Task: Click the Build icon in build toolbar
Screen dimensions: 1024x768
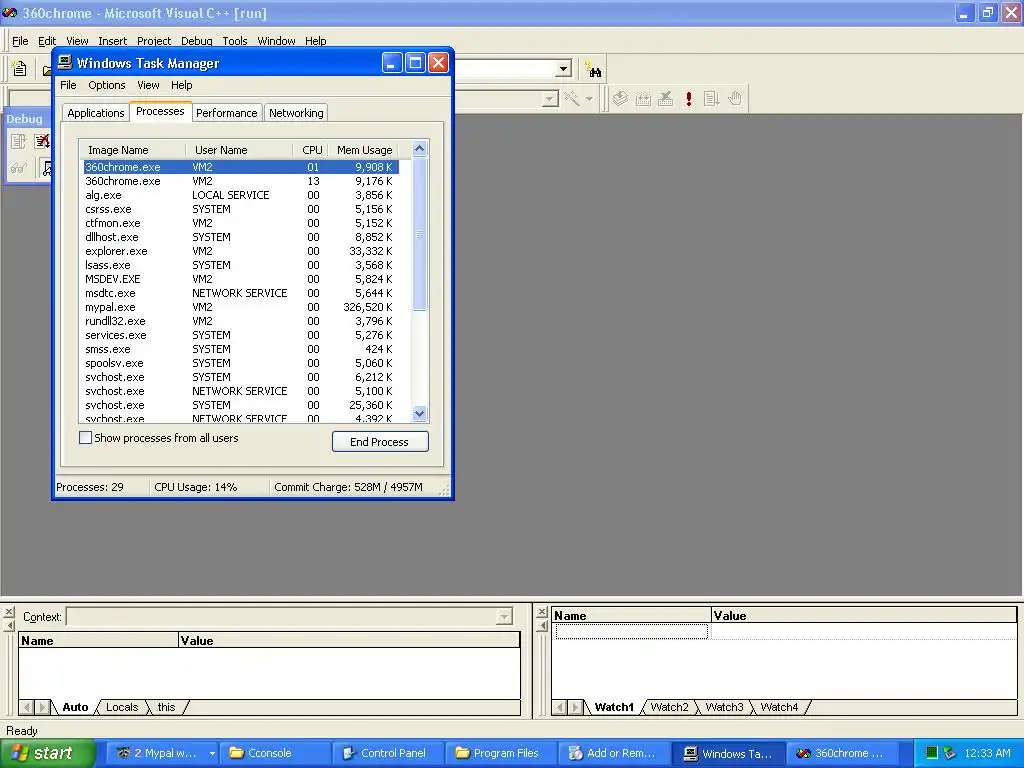Action: click(643, 99)
